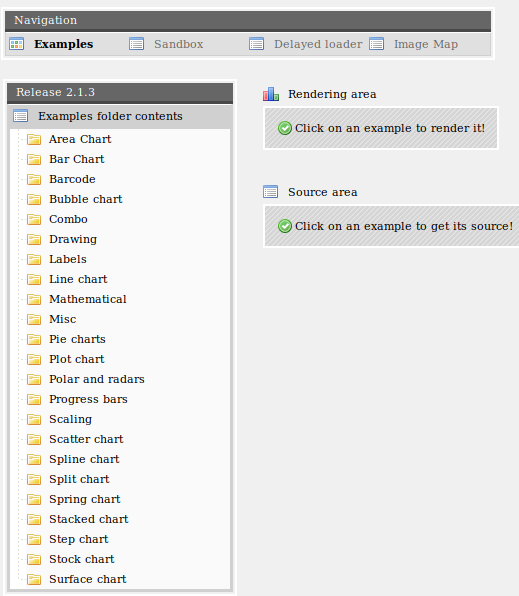The height and width of the screenshot is (596, 519).
Task: Click the Examples folder contents heading
Action: tap(110, 116)
